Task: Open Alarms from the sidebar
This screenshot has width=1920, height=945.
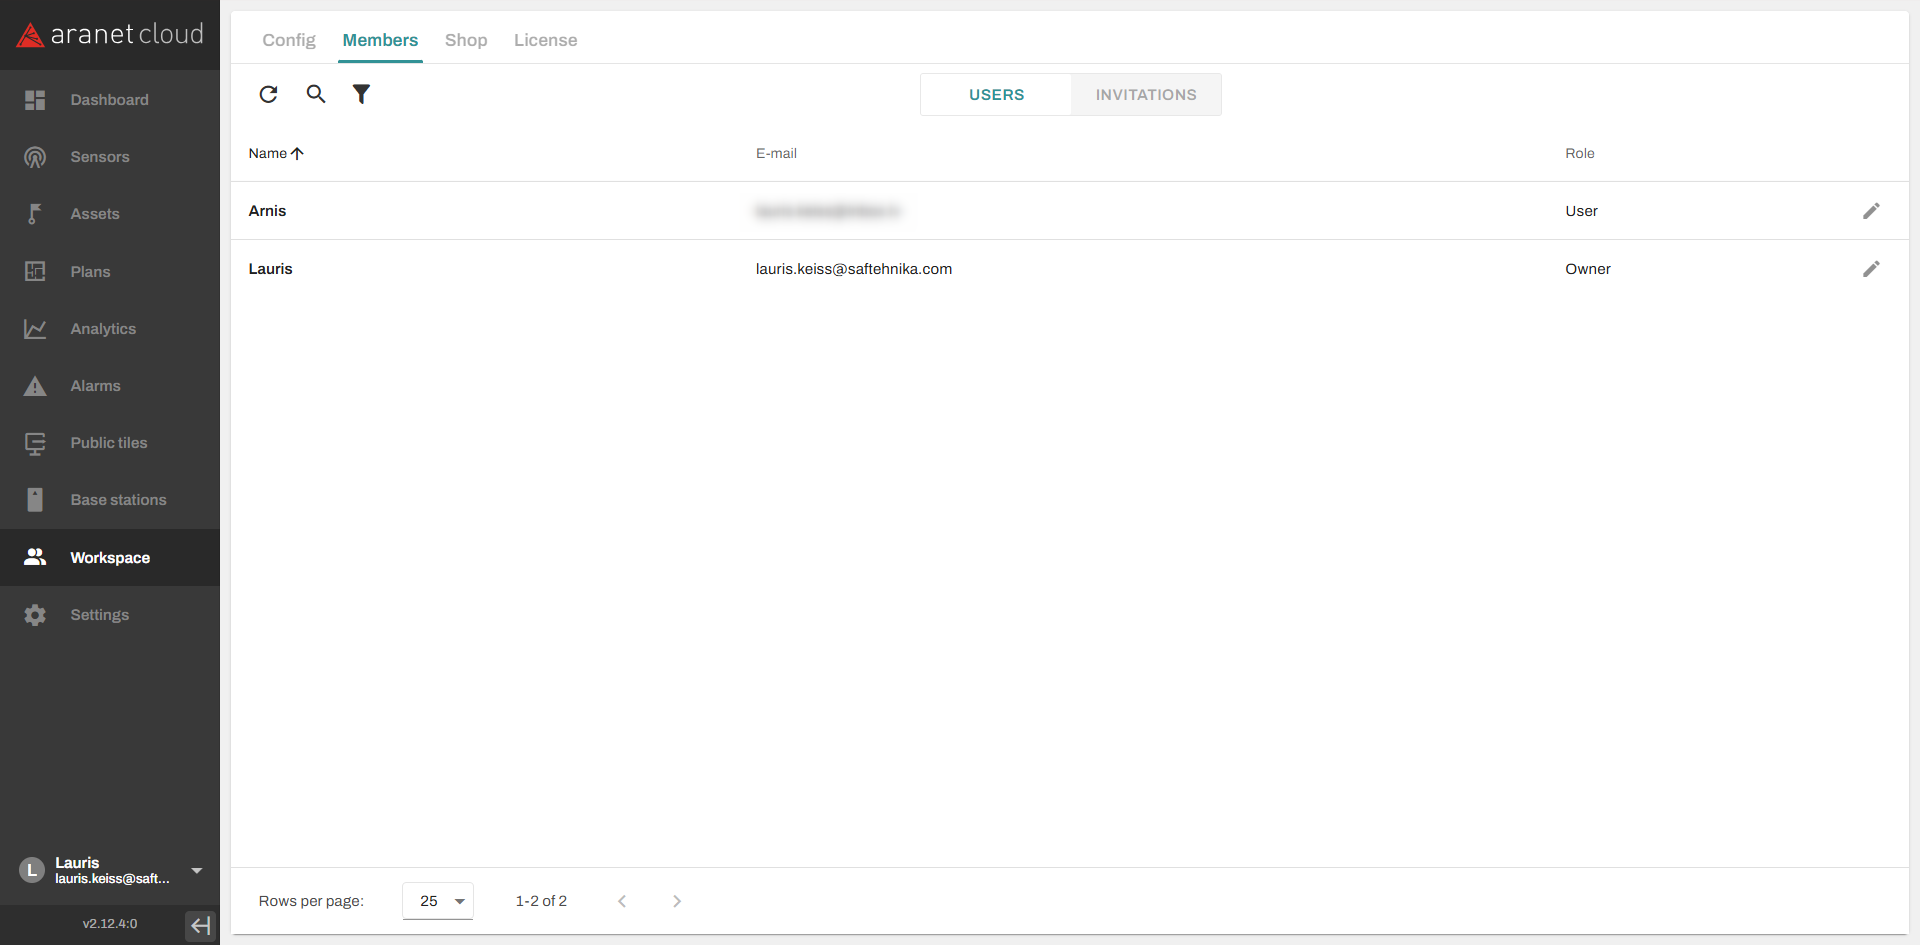Action: click(95, 386)
